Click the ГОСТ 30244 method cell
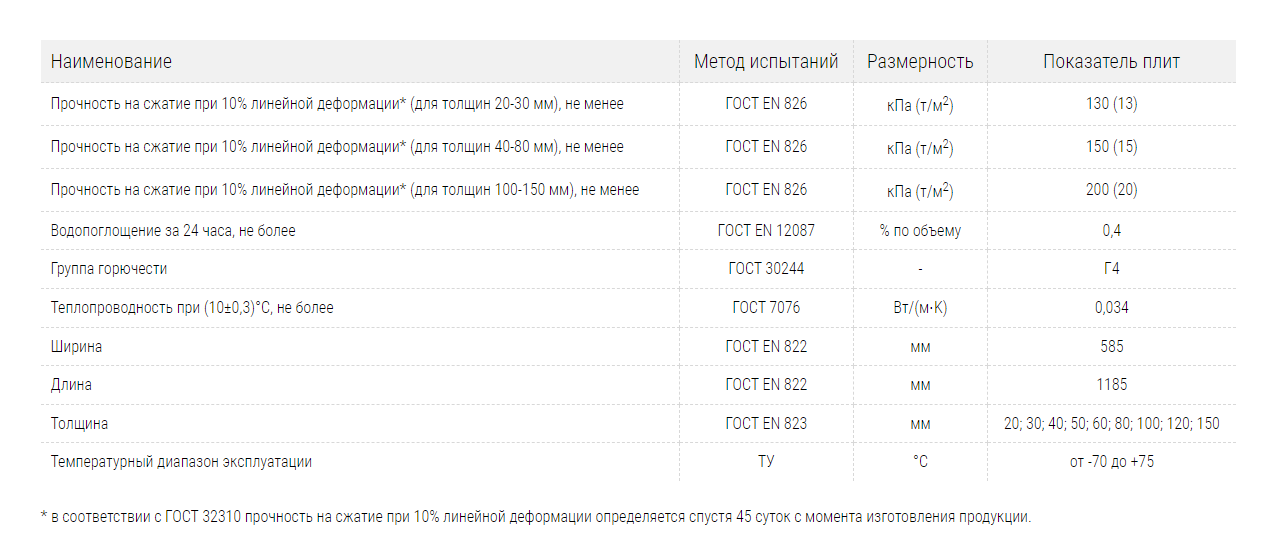The height and width of the screenshot is (551, 1276). [x=766, y=269]
